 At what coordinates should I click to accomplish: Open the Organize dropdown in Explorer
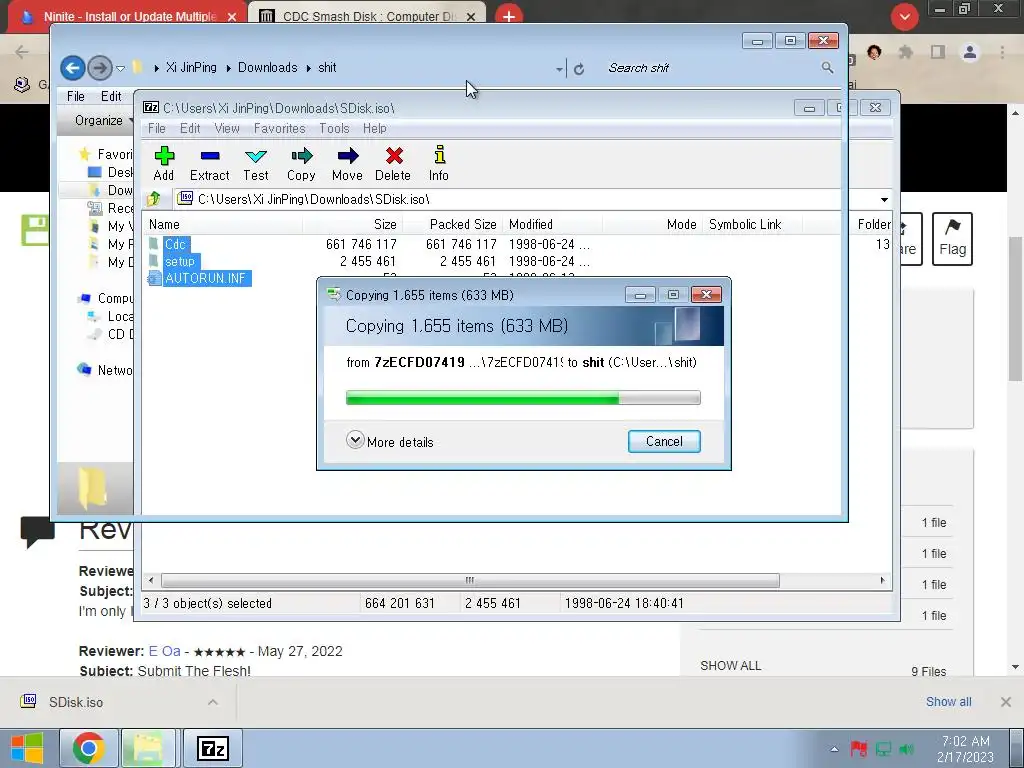[x=103, y=120]
